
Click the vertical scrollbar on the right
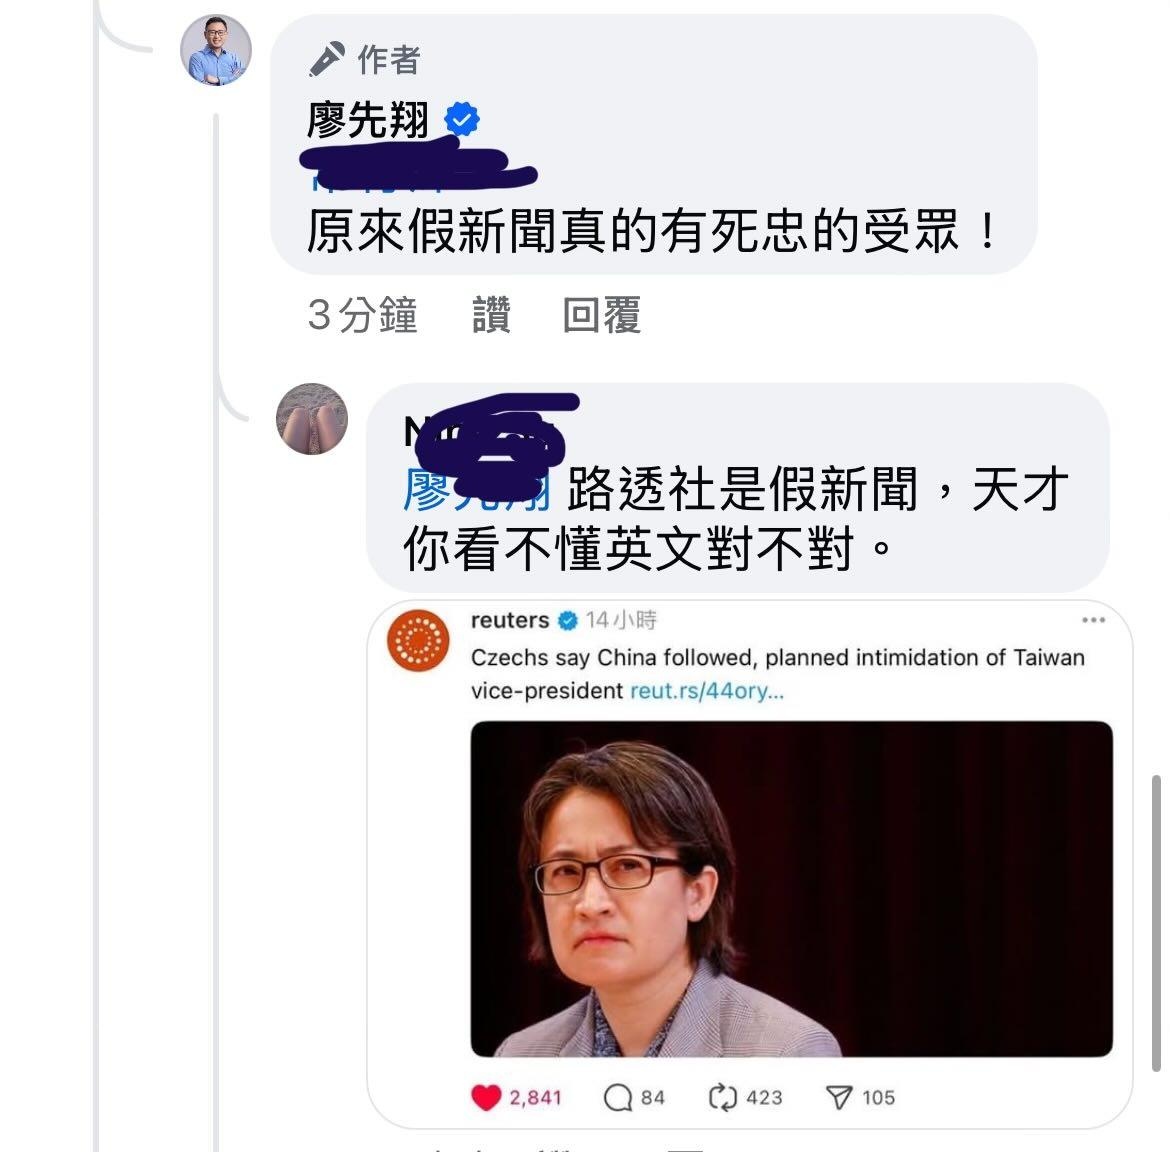1156,923
